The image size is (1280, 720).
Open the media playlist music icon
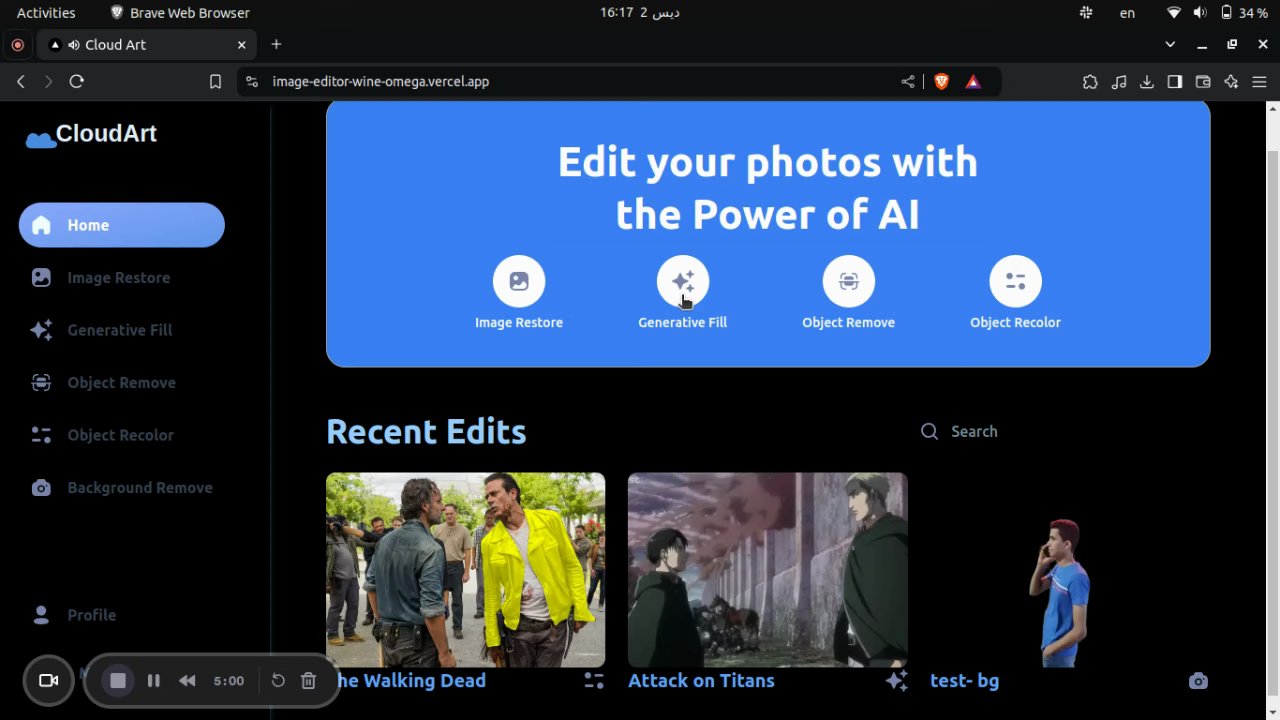tap(1119, 81)
